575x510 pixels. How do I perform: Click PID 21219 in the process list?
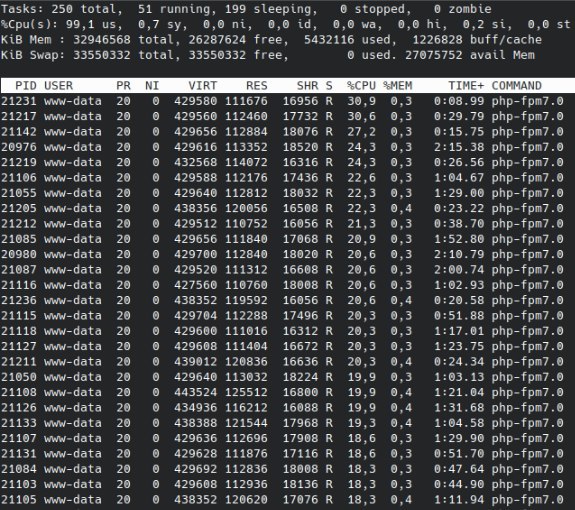point(19,162)
